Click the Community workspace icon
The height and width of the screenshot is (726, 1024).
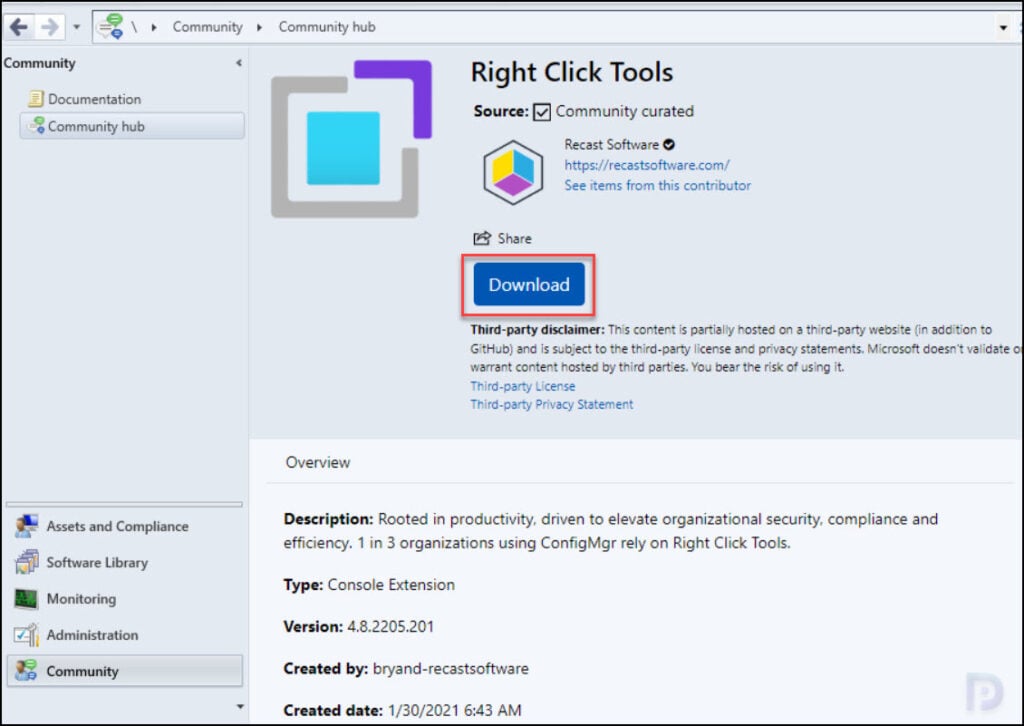pos(26,671)
